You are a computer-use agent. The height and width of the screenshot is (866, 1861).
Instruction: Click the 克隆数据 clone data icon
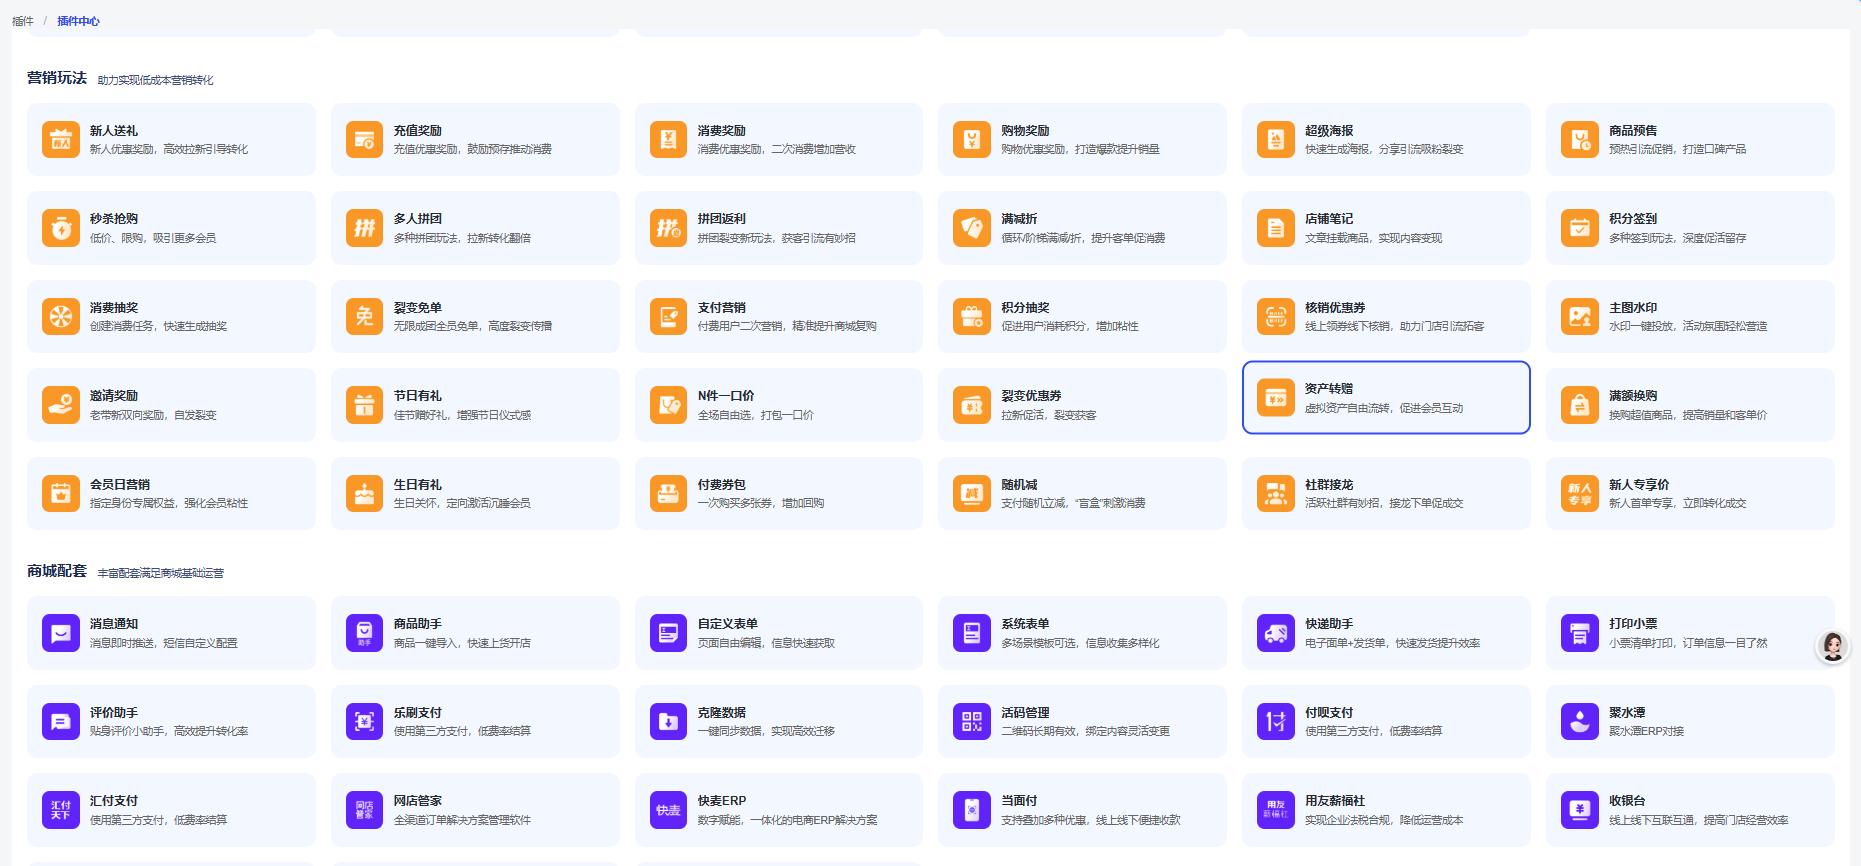668,721
